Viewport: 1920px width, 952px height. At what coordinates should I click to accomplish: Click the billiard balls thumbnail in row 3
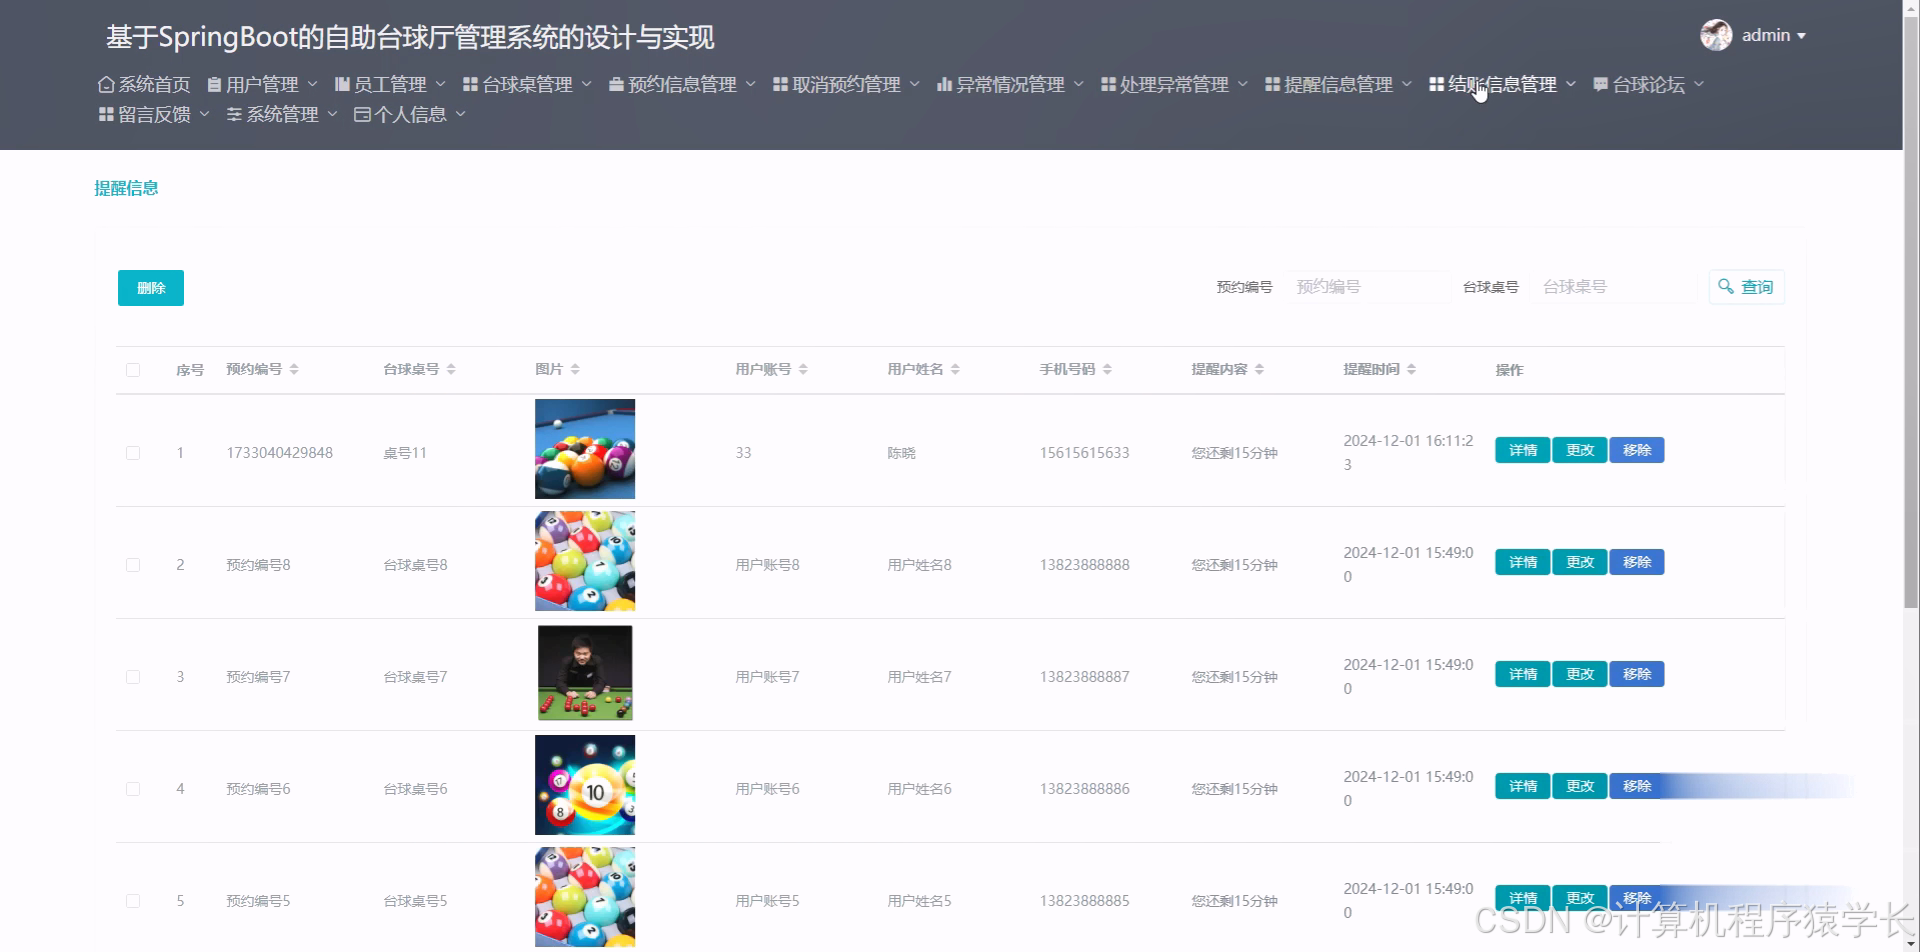(584, 672)
